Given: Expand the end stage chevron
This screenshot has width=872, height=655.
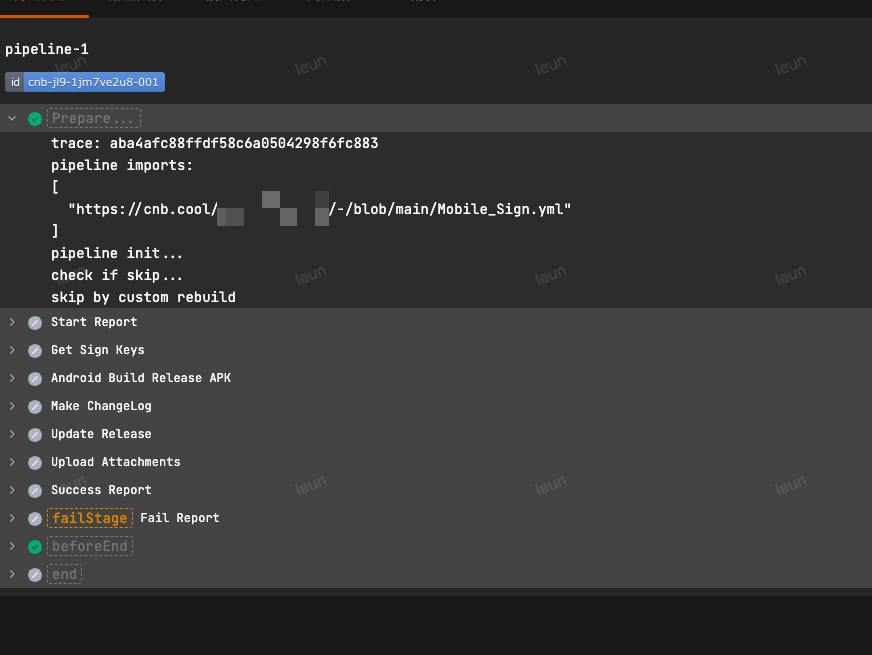Looking at the screenshot, I should [x=12, y=574].
